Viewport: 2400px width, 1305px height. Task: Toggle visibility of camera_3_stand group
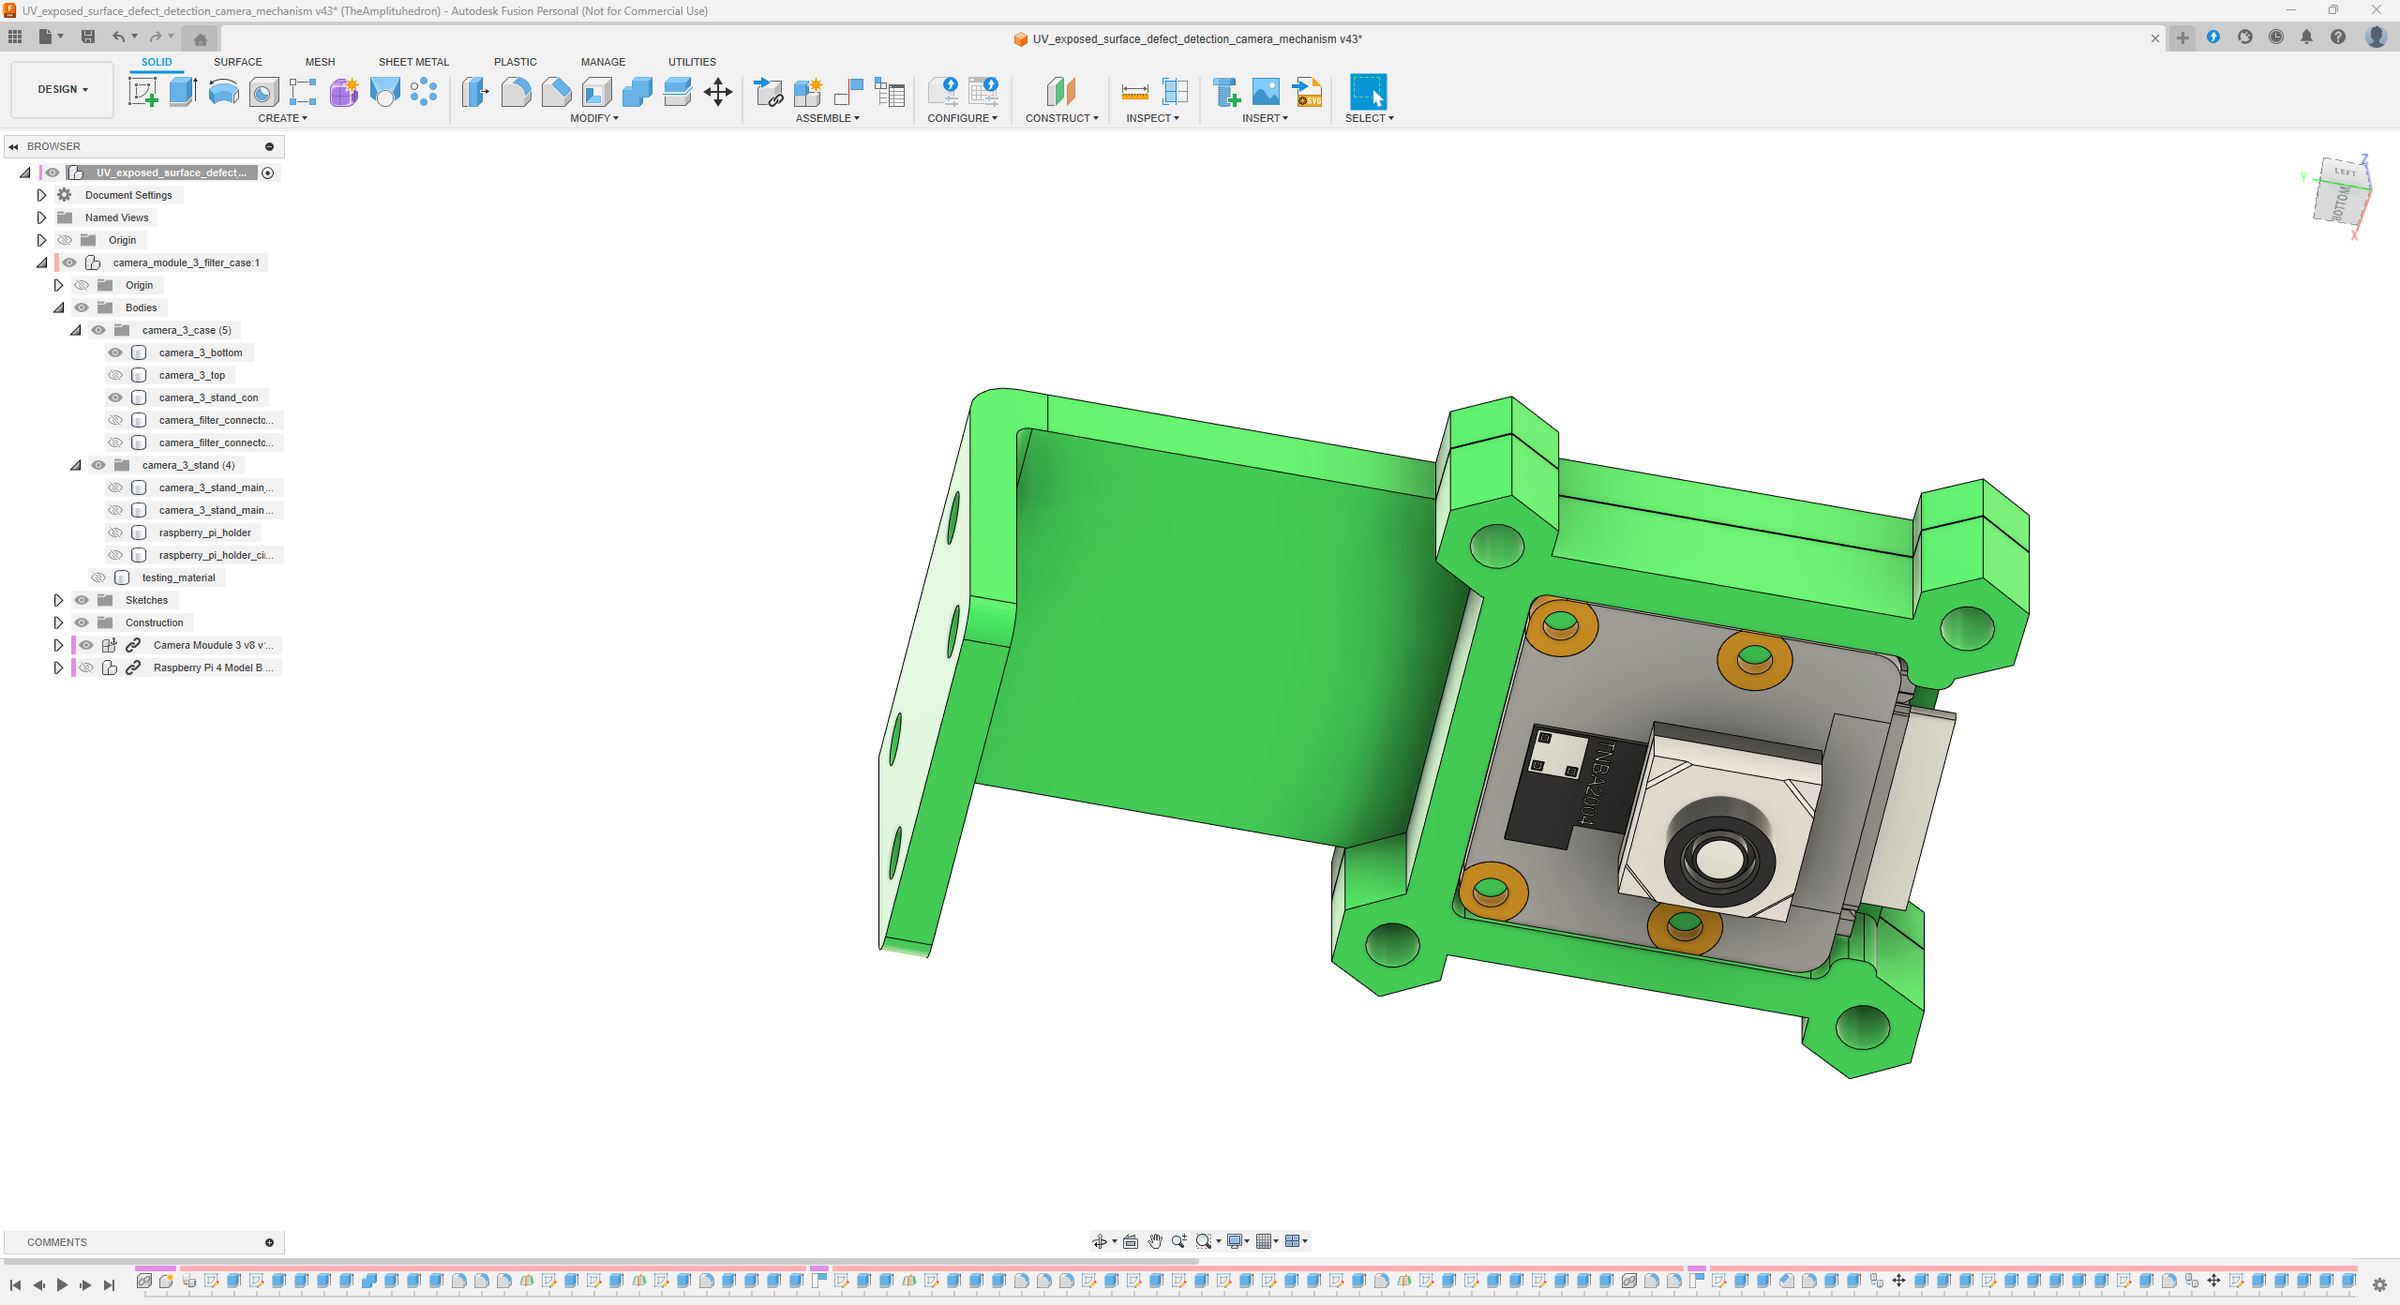[98, 465]
